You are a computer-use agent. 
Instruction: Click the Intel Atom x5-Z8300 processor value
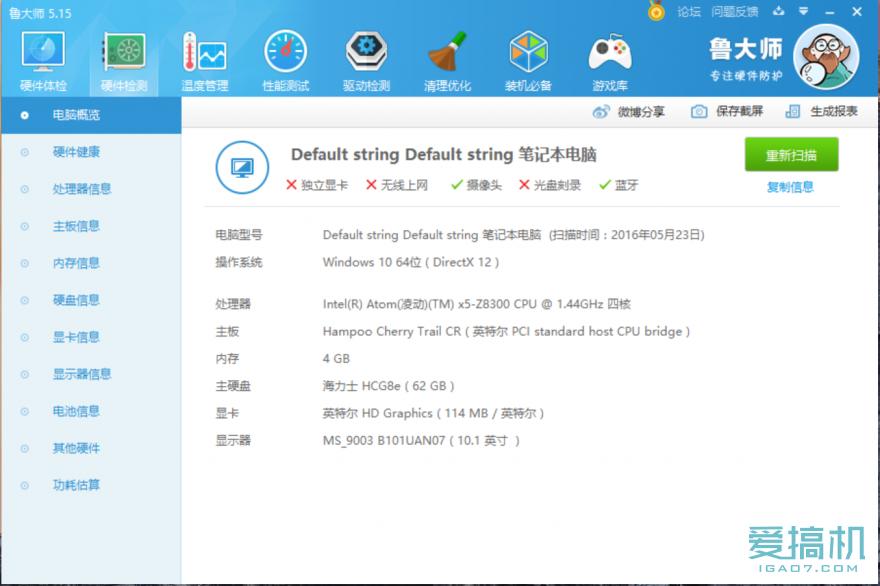476,304
